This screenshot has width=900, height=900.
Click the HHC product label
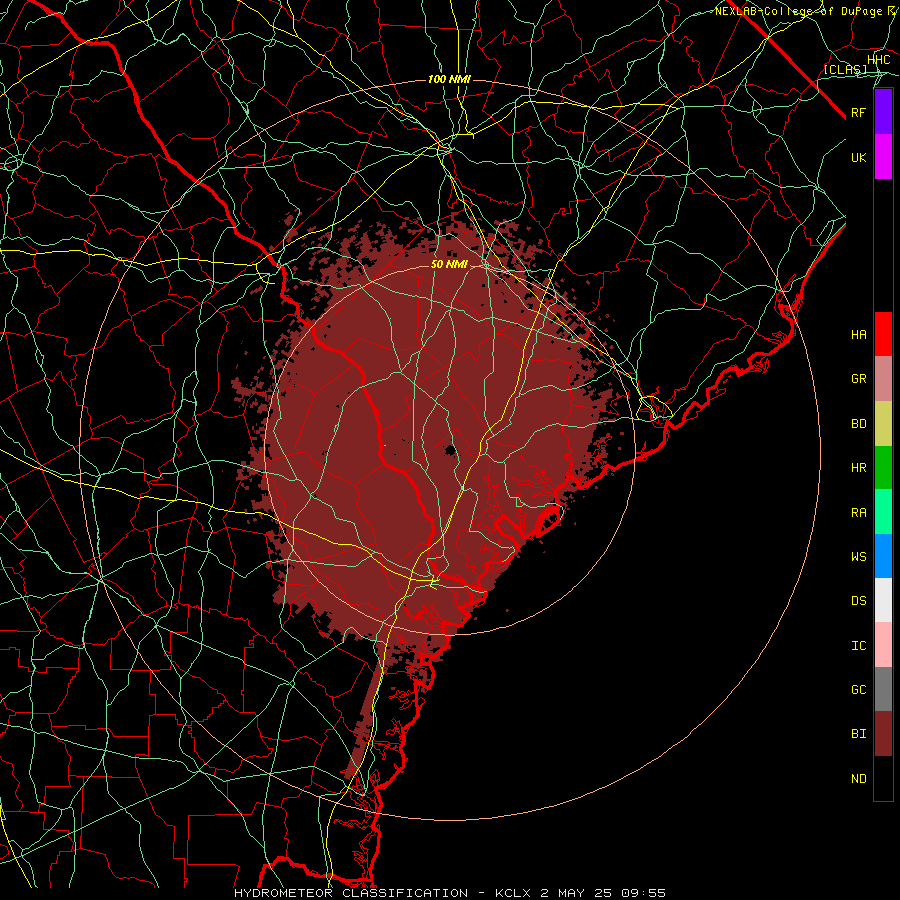click(x=879, y=60)
